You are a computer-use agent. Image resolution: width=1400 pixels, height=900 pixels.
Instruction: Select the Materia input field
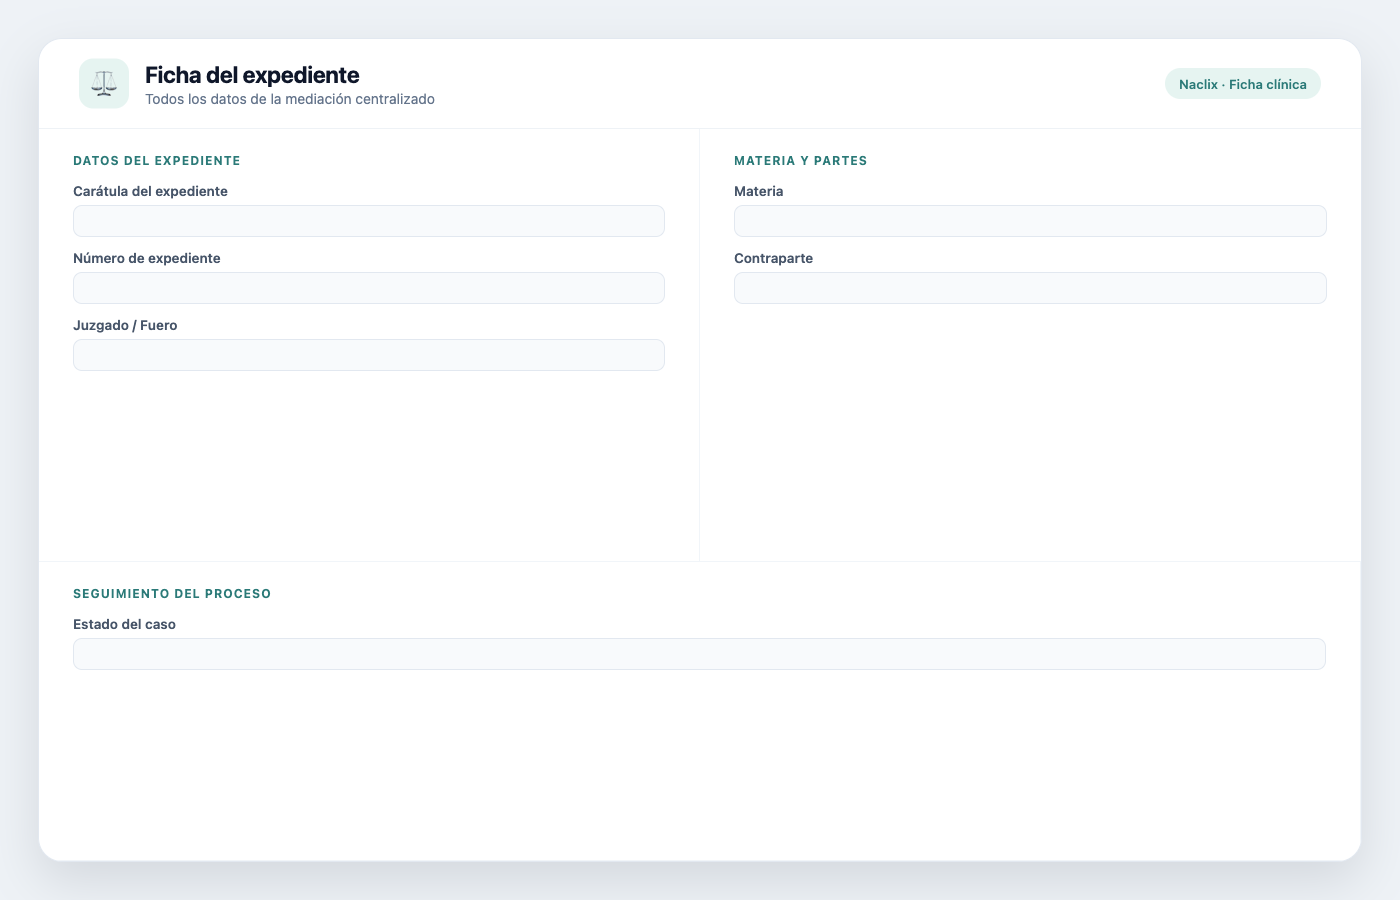1030,221
